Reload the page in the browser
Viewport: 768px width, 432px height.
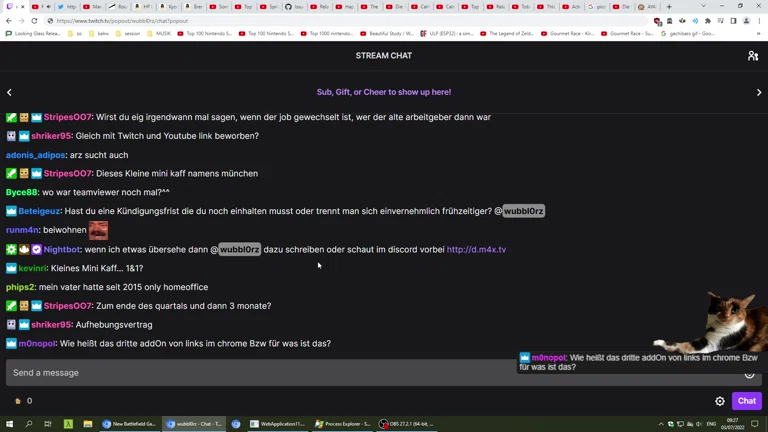point(34,21)
